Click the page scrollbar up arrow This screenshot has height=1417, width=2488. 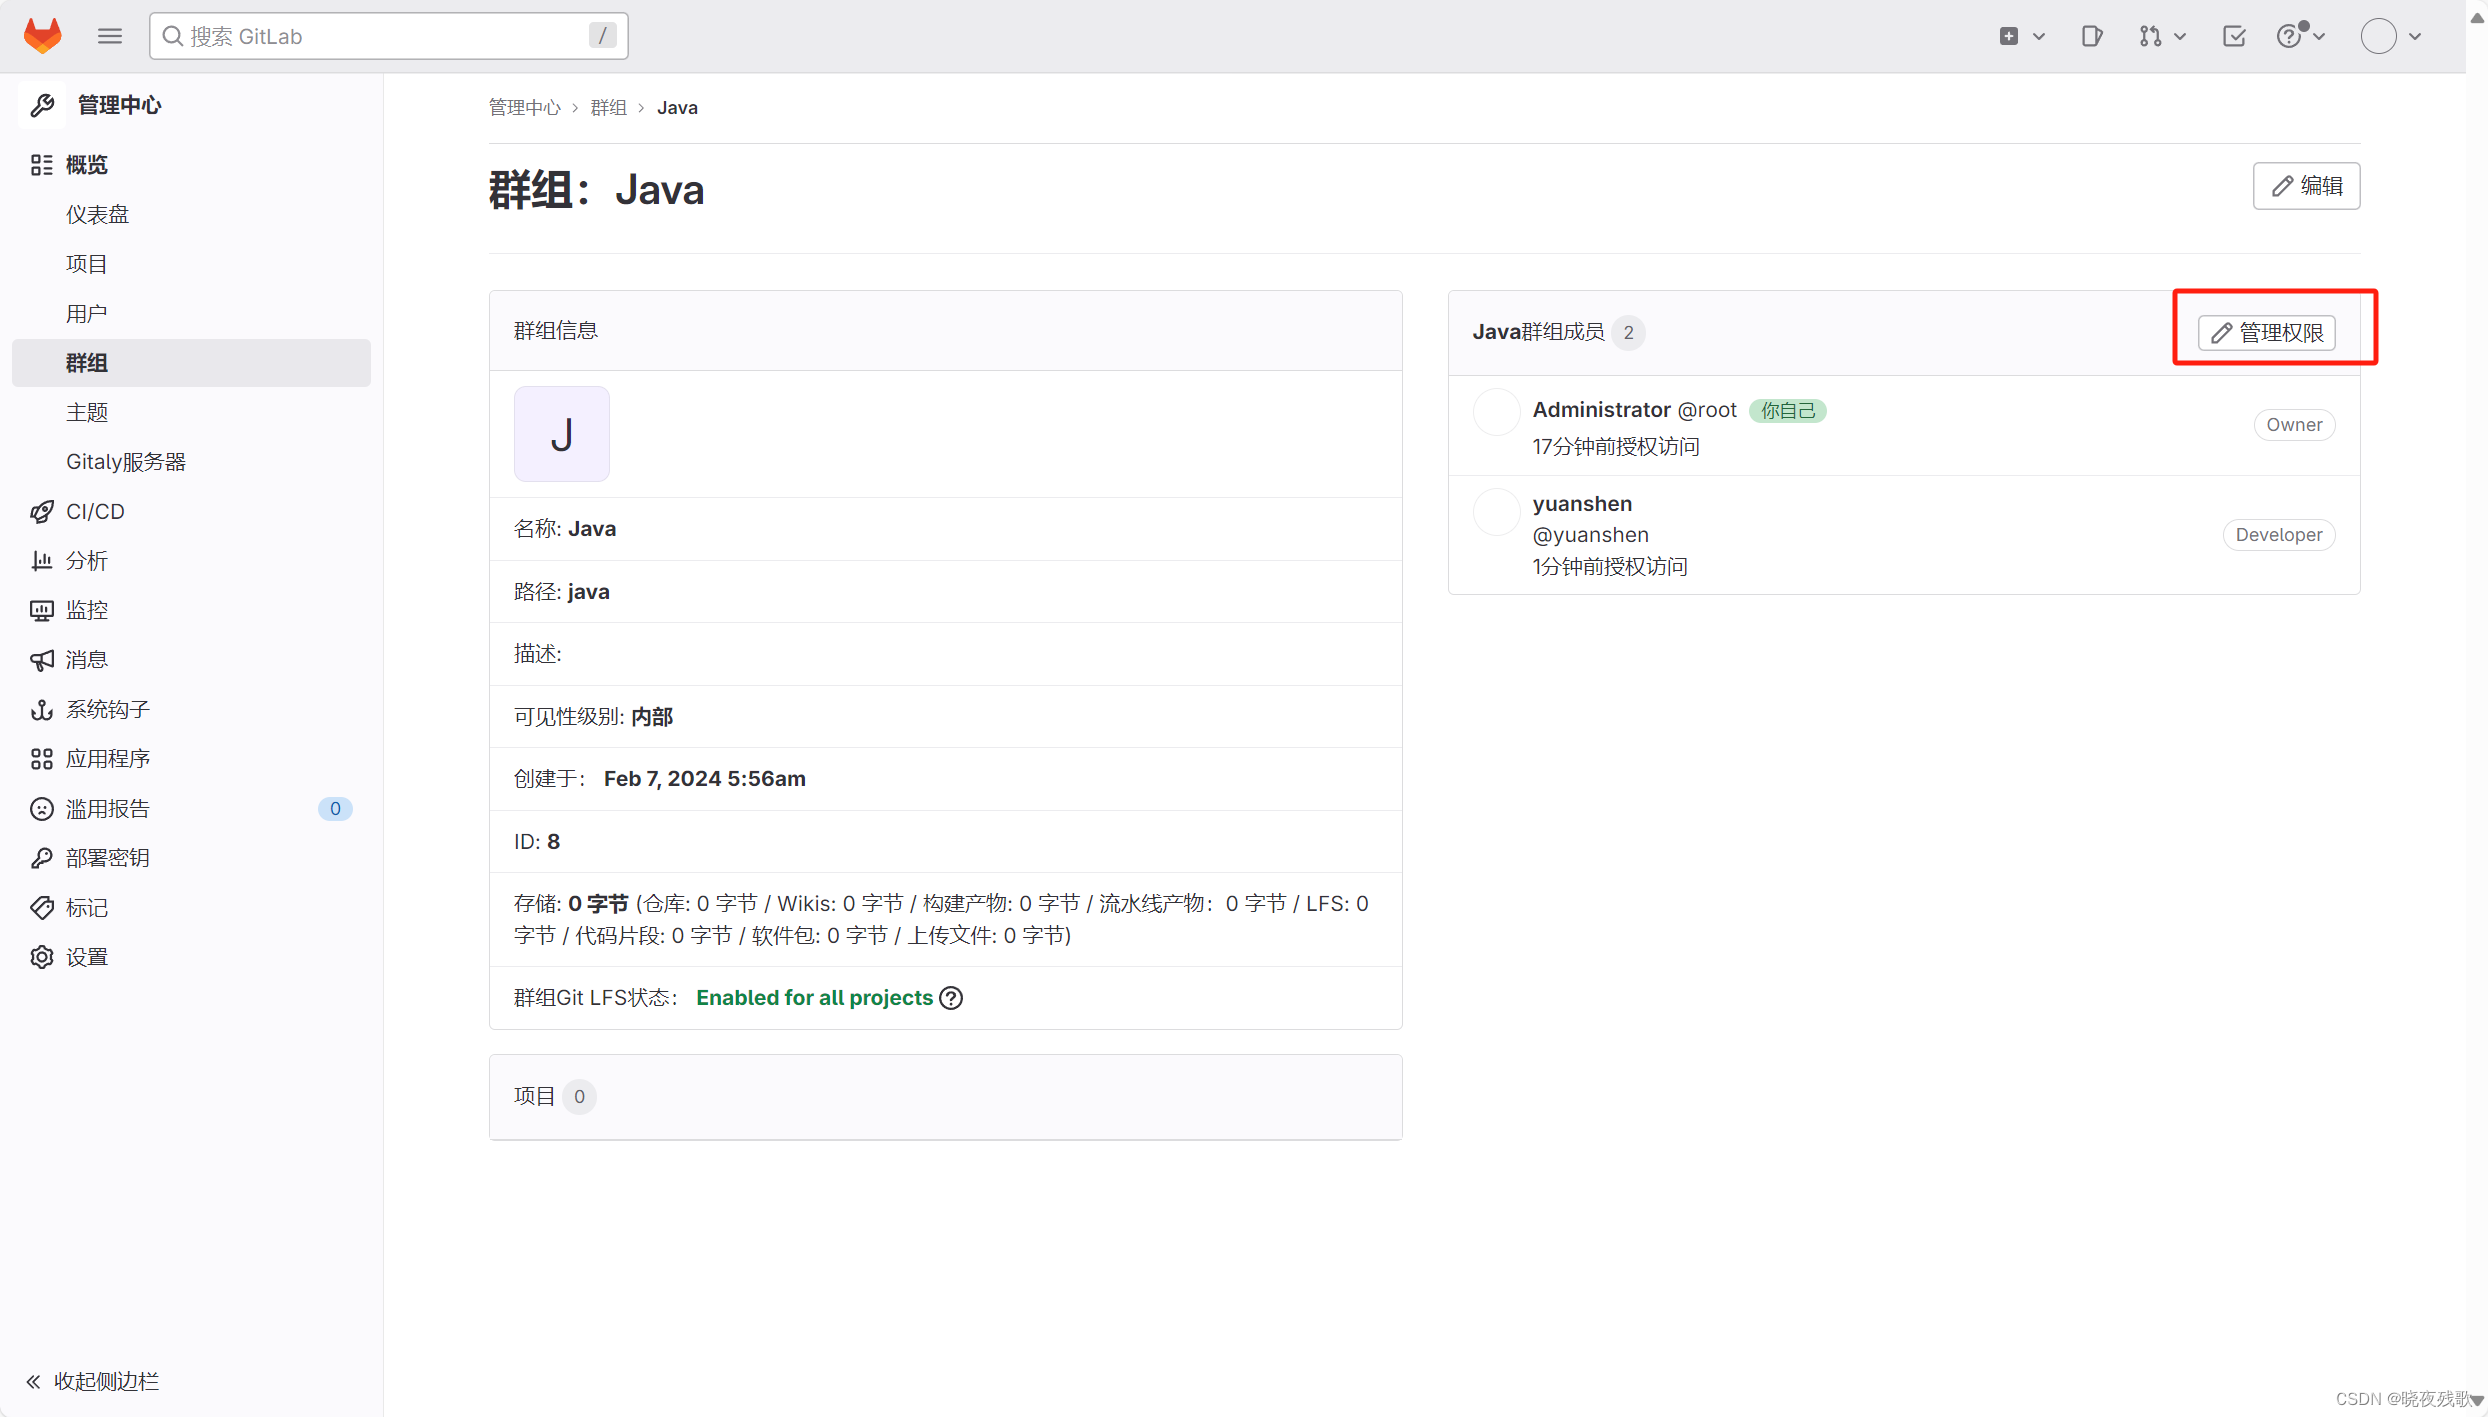click(2477, 17)
